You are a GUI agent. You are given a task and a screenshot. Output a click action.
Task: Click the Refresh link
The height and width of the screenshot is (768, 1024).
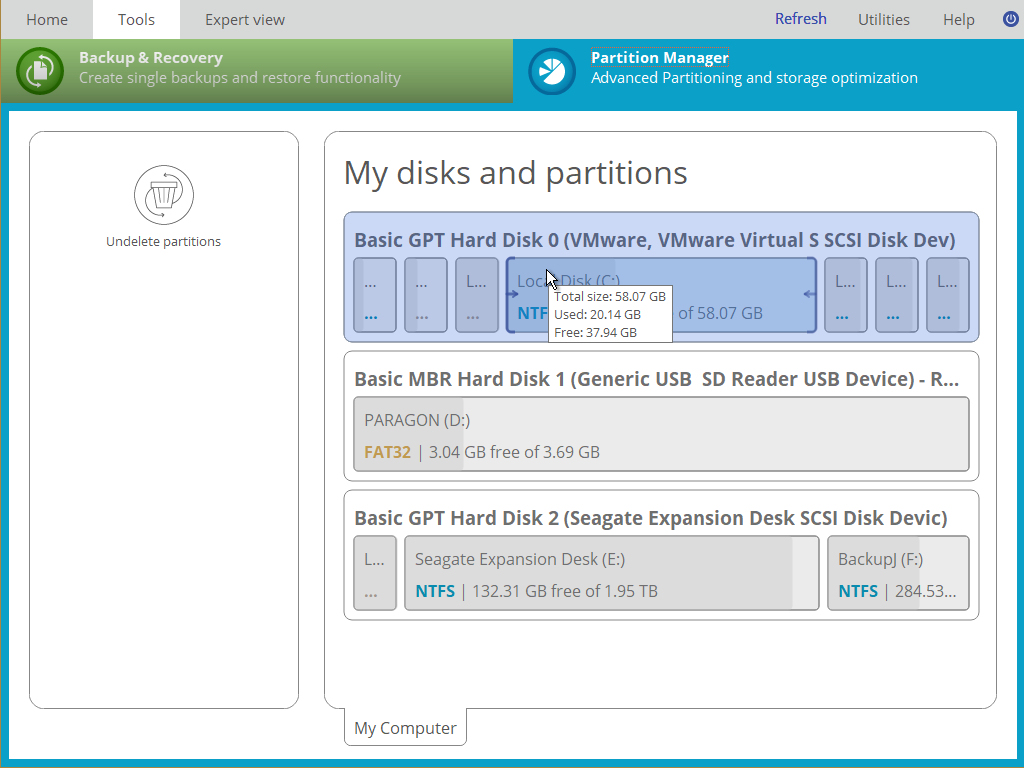coord(801,19)
